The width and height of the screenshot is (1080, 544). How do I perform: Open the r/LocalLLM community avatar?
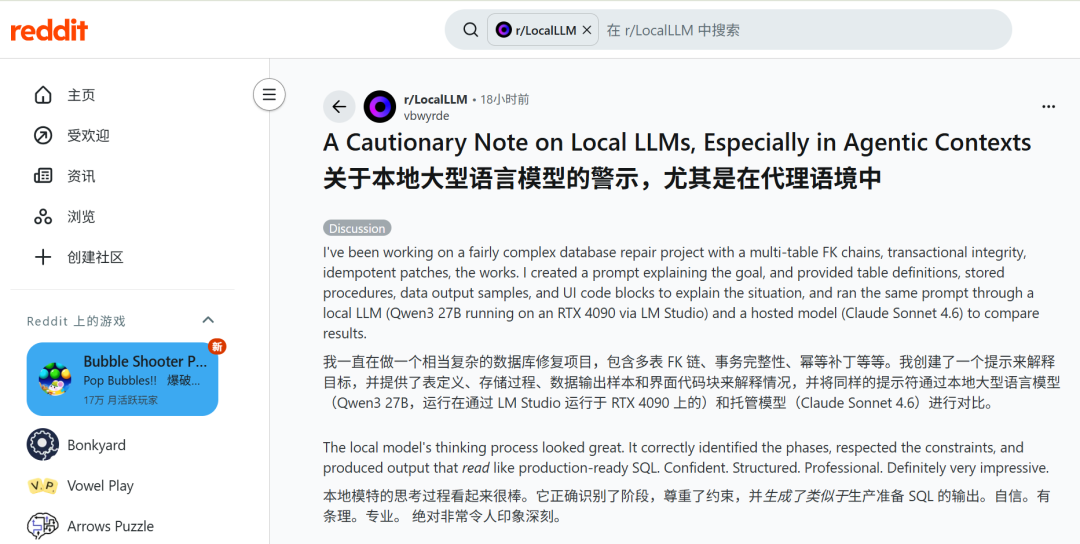pos(380,107)
